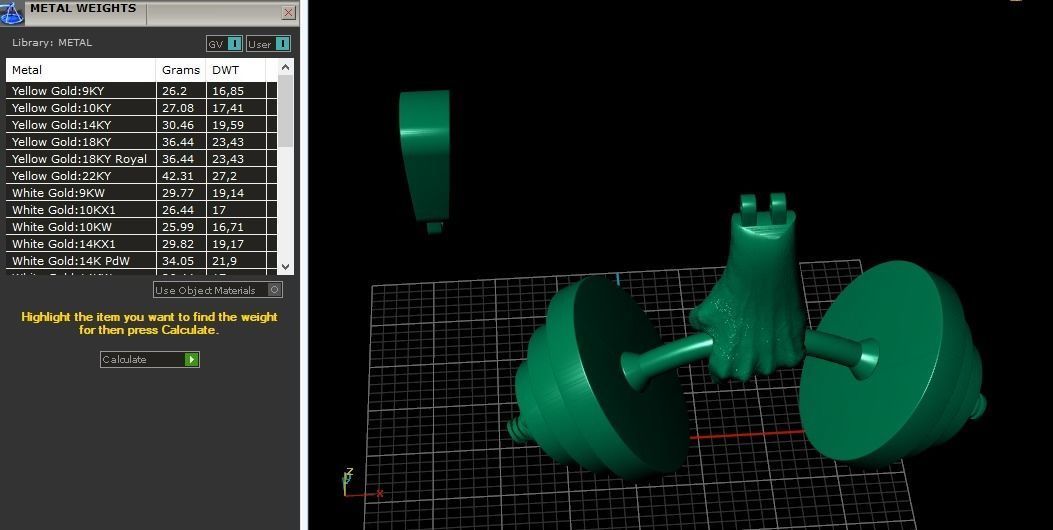Toggle the User library switch
Viewport: 1053px width, 530px height.
tap(269, 44)
